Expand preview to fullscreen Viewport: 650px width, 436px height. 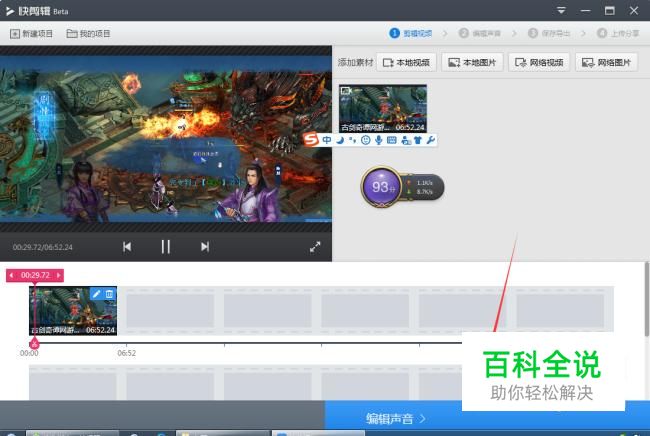(x=315, y=247)
